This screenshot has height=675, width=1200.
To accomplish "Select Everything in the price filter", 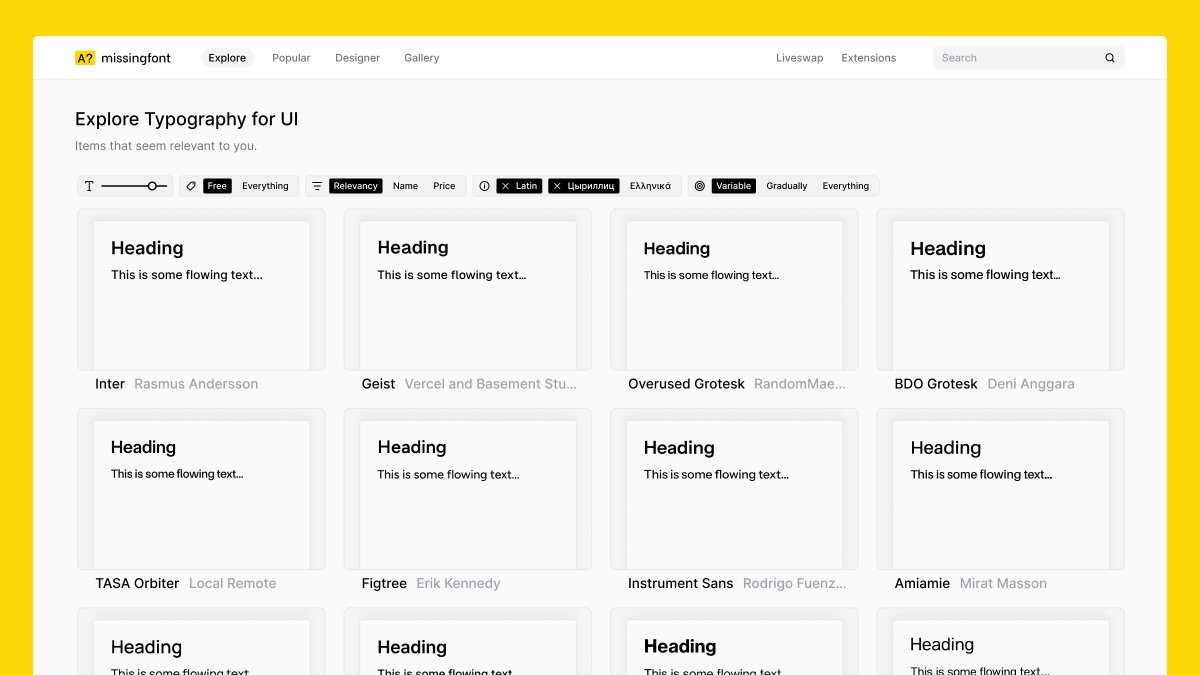I will pos(265,186).
